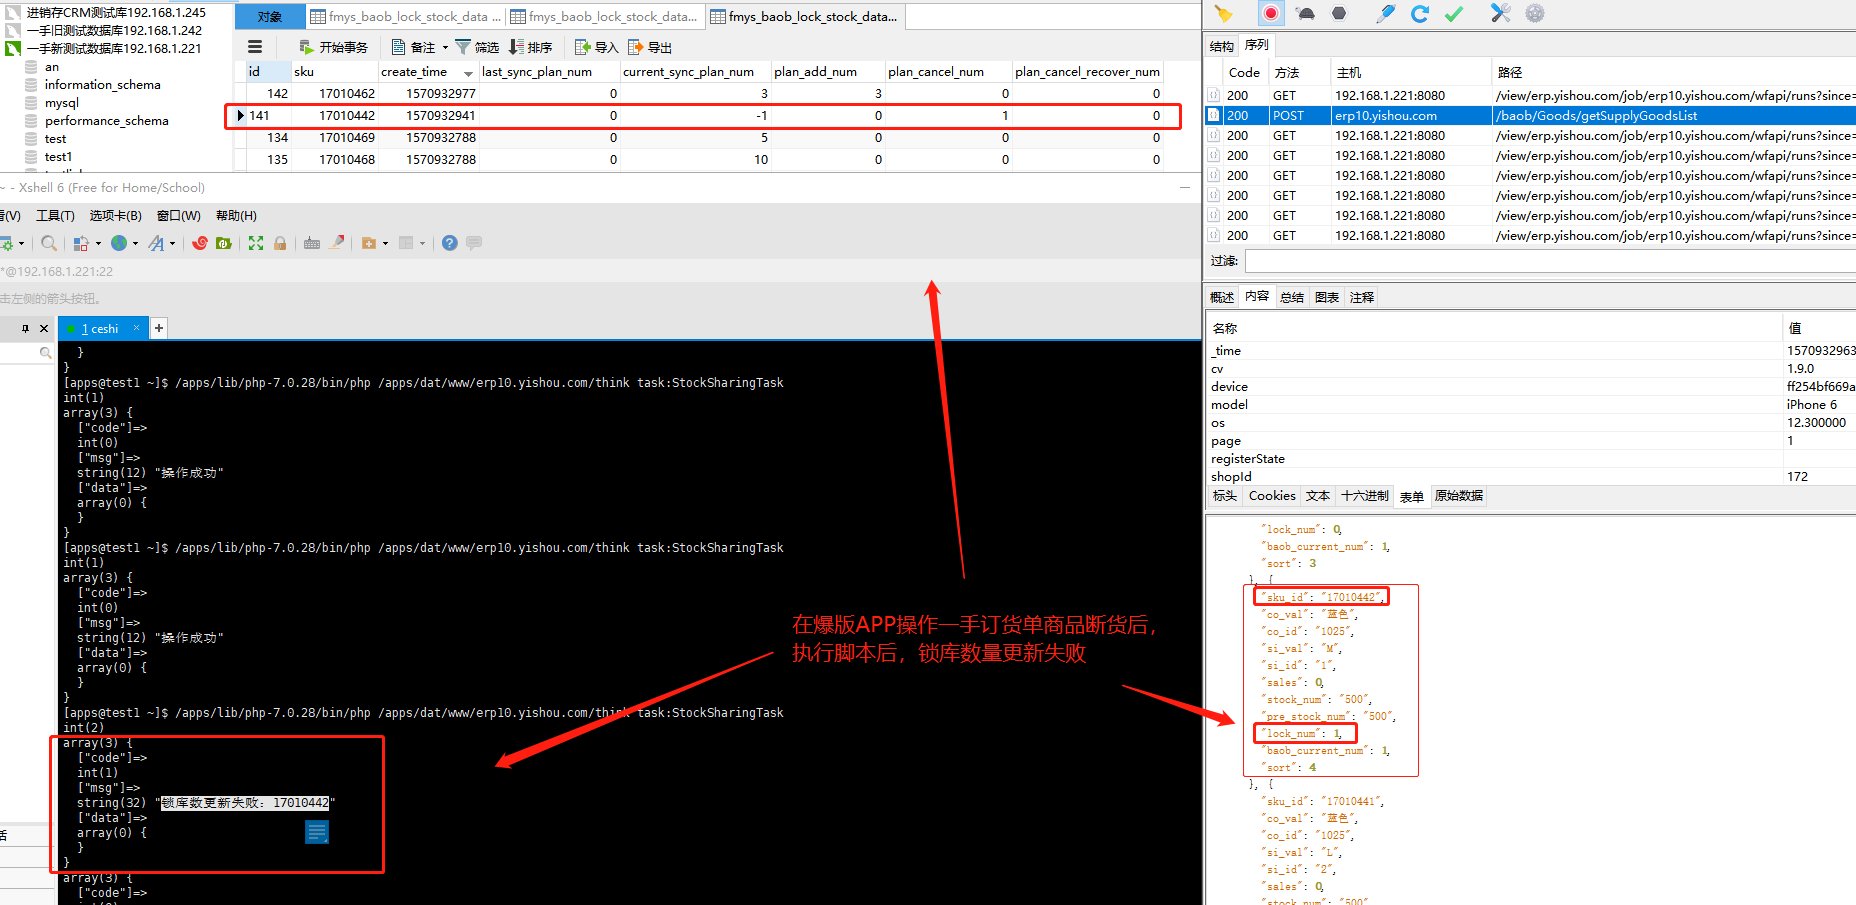Click the red swirl Xftp icon

200,243
